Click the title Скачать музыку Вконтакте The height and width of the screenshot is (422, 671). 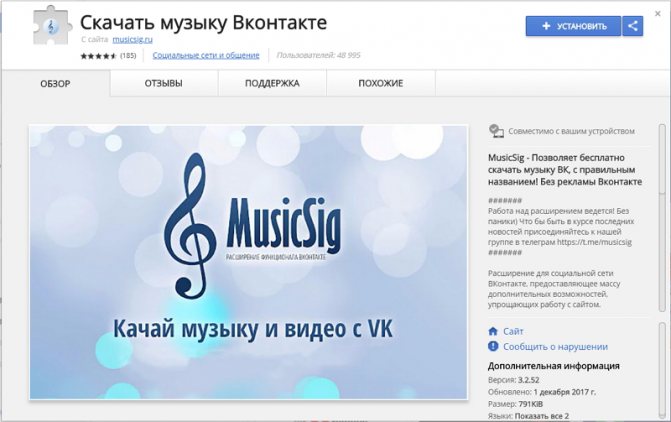[x=204, y=23]
